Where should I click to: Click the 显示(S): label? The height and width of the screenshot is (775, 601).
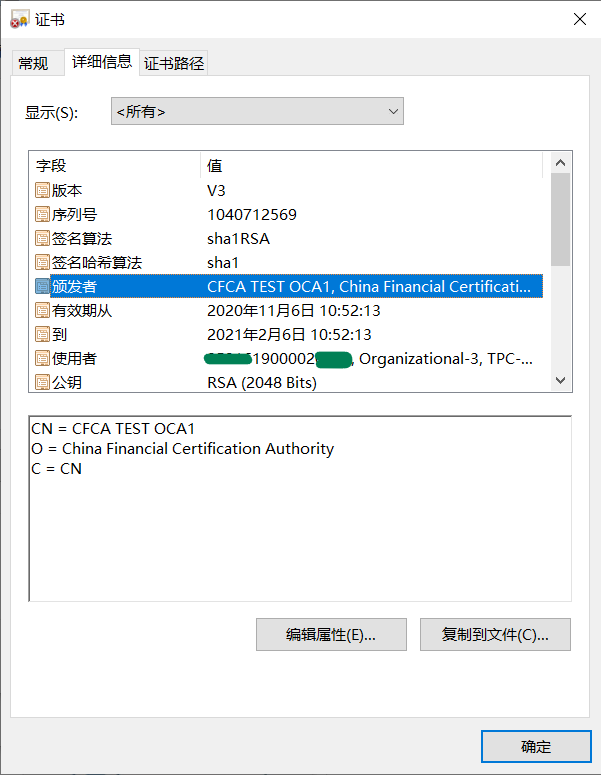(51, 112)
